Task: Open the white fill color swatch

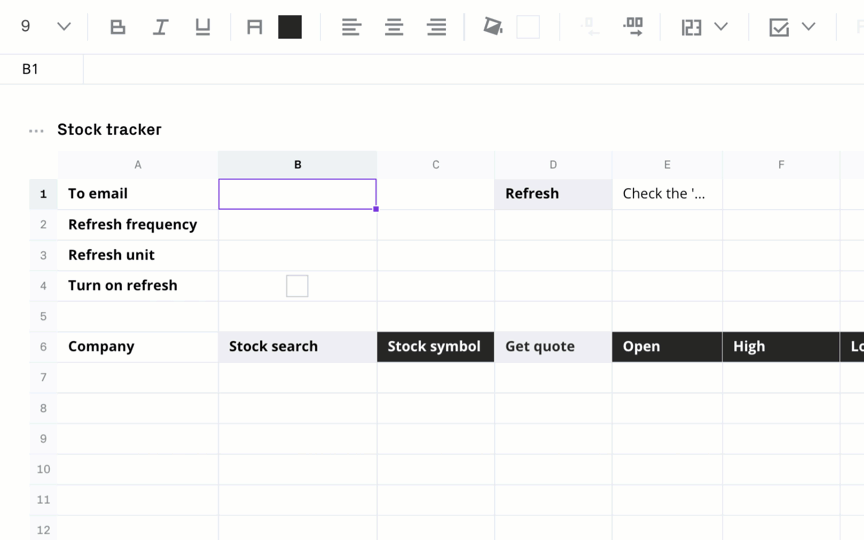Action: (x=528, y=27)
